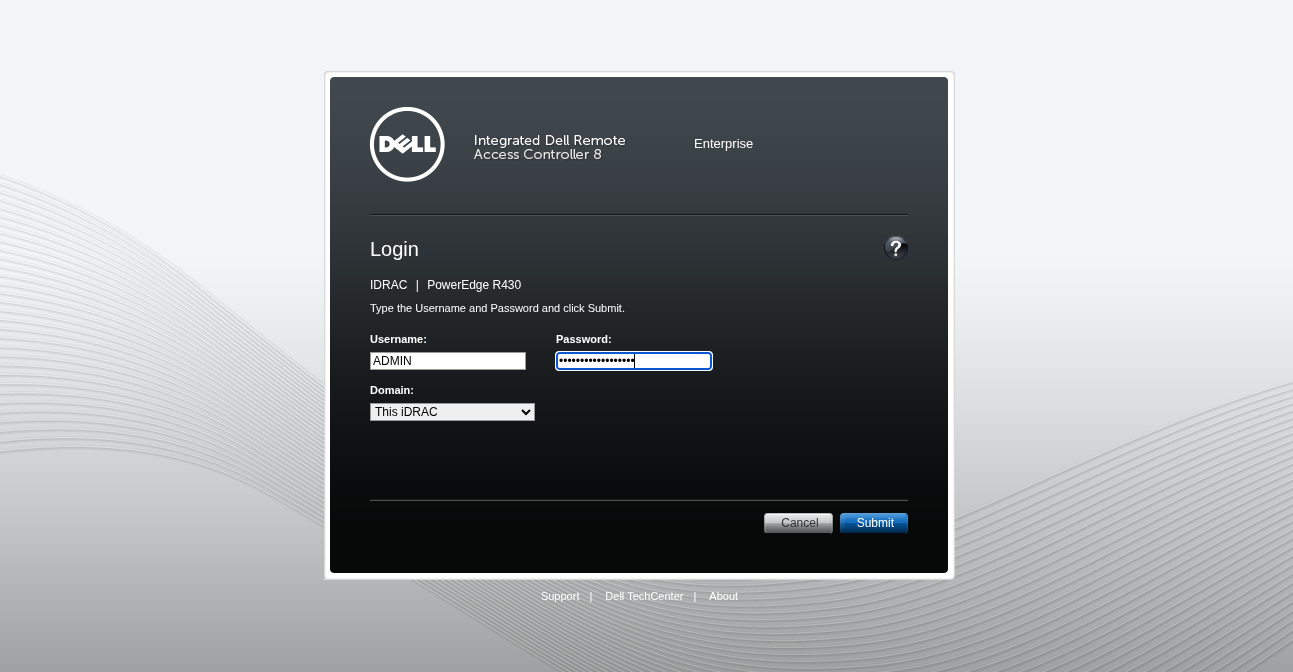Open the Dell TechCenter link
The image size is (1293, 672).
(644, 596)
